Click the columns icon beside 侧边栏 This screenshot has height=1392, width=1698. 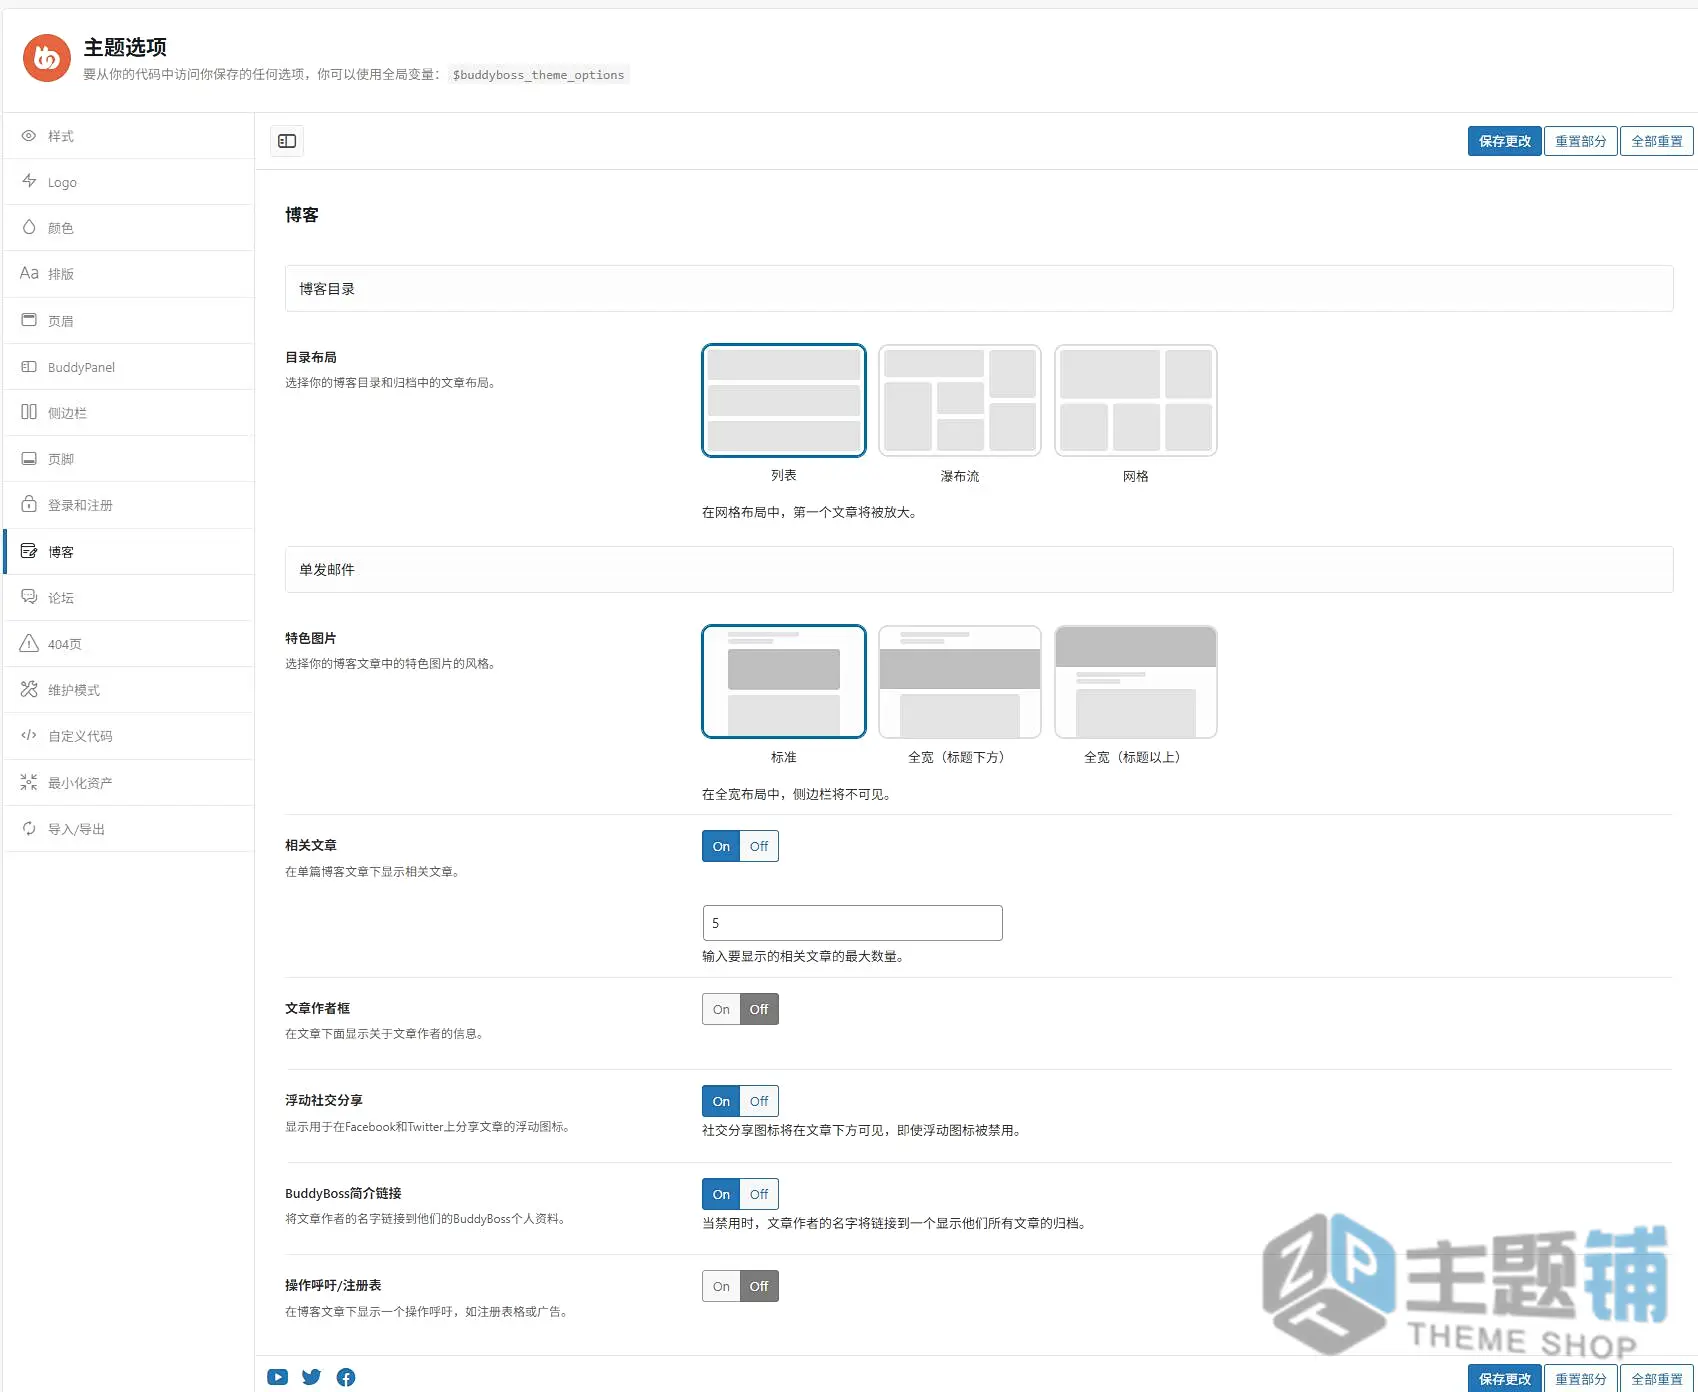point(29,412)
